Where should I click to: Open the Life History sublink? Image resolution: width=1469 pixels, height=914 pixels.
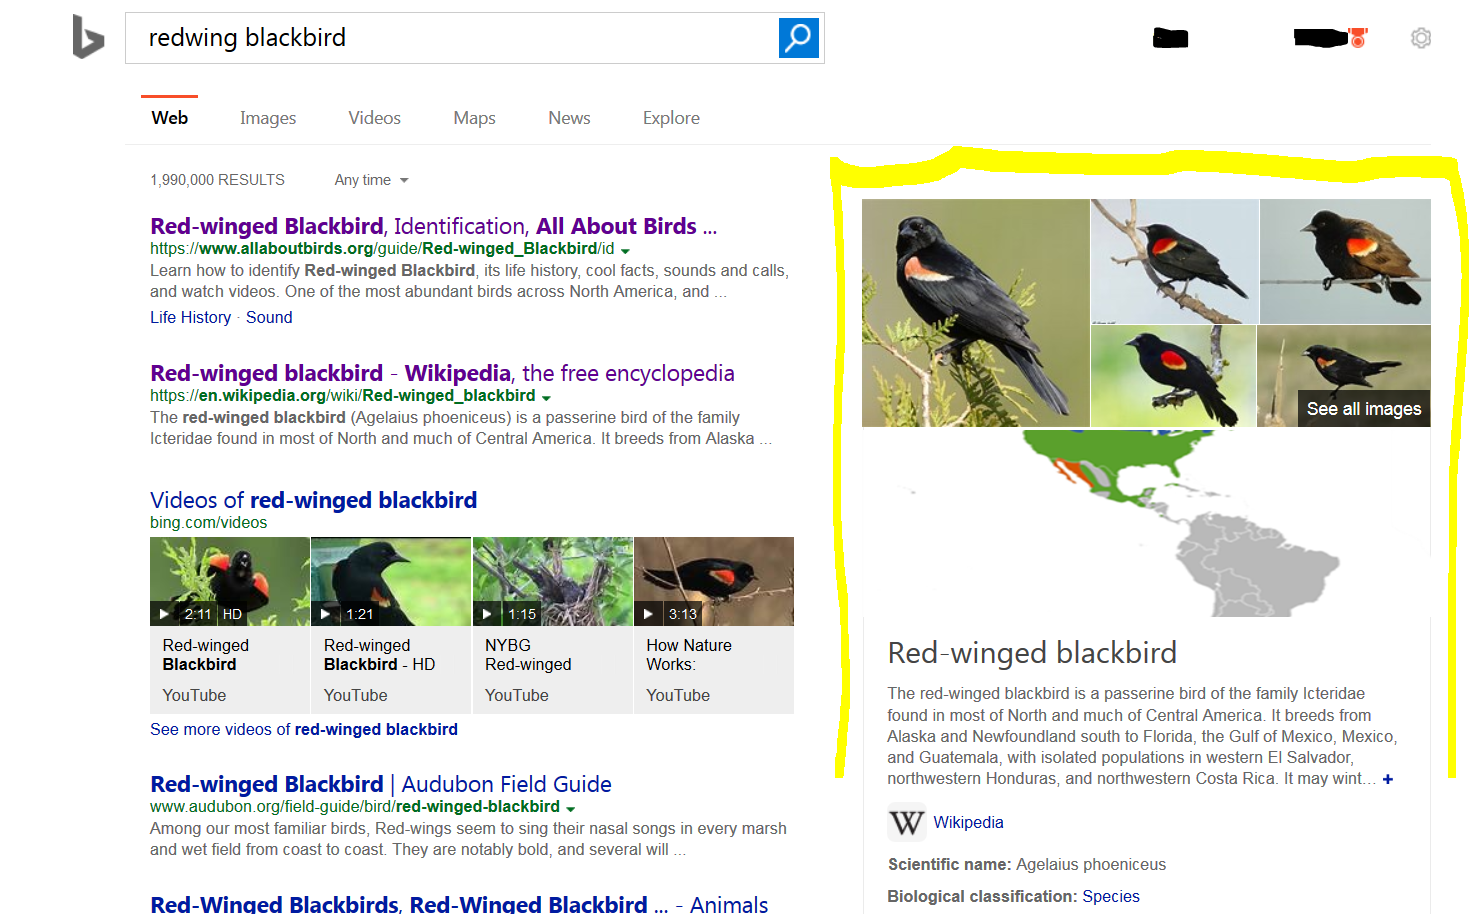point(190,317)
